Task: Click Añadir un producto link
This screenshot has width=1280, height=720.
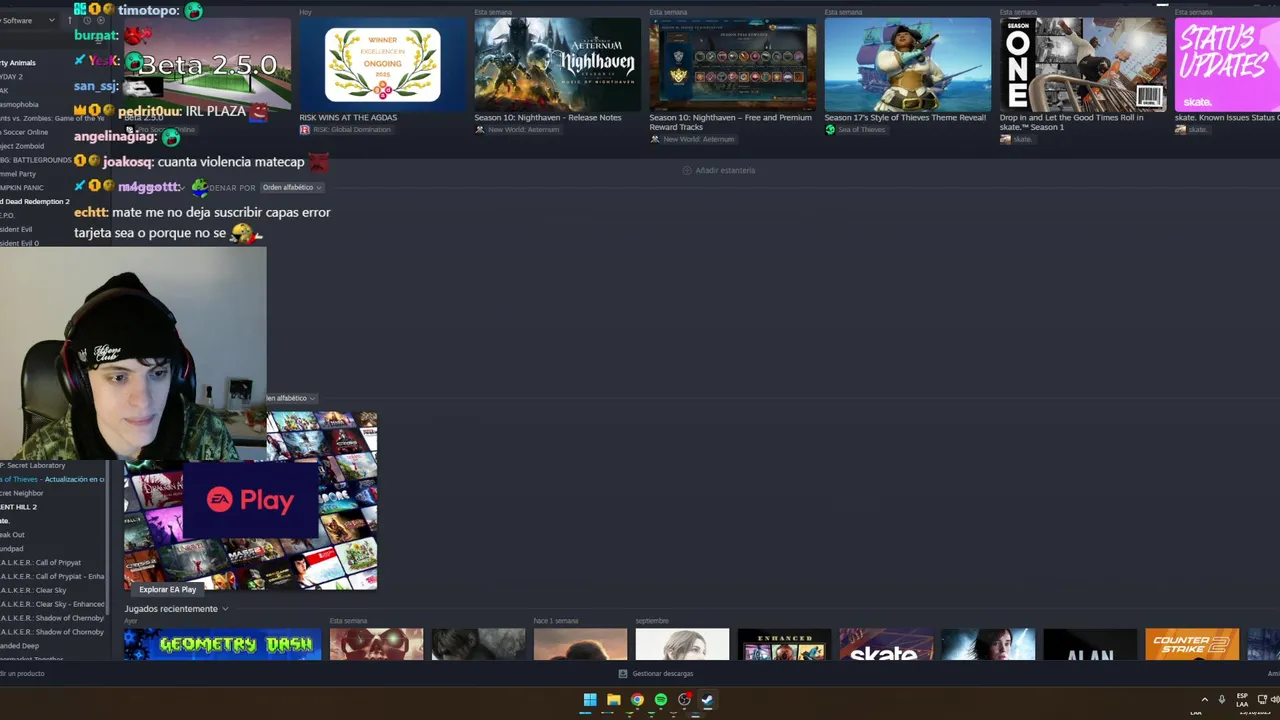Action: (22, 674)
